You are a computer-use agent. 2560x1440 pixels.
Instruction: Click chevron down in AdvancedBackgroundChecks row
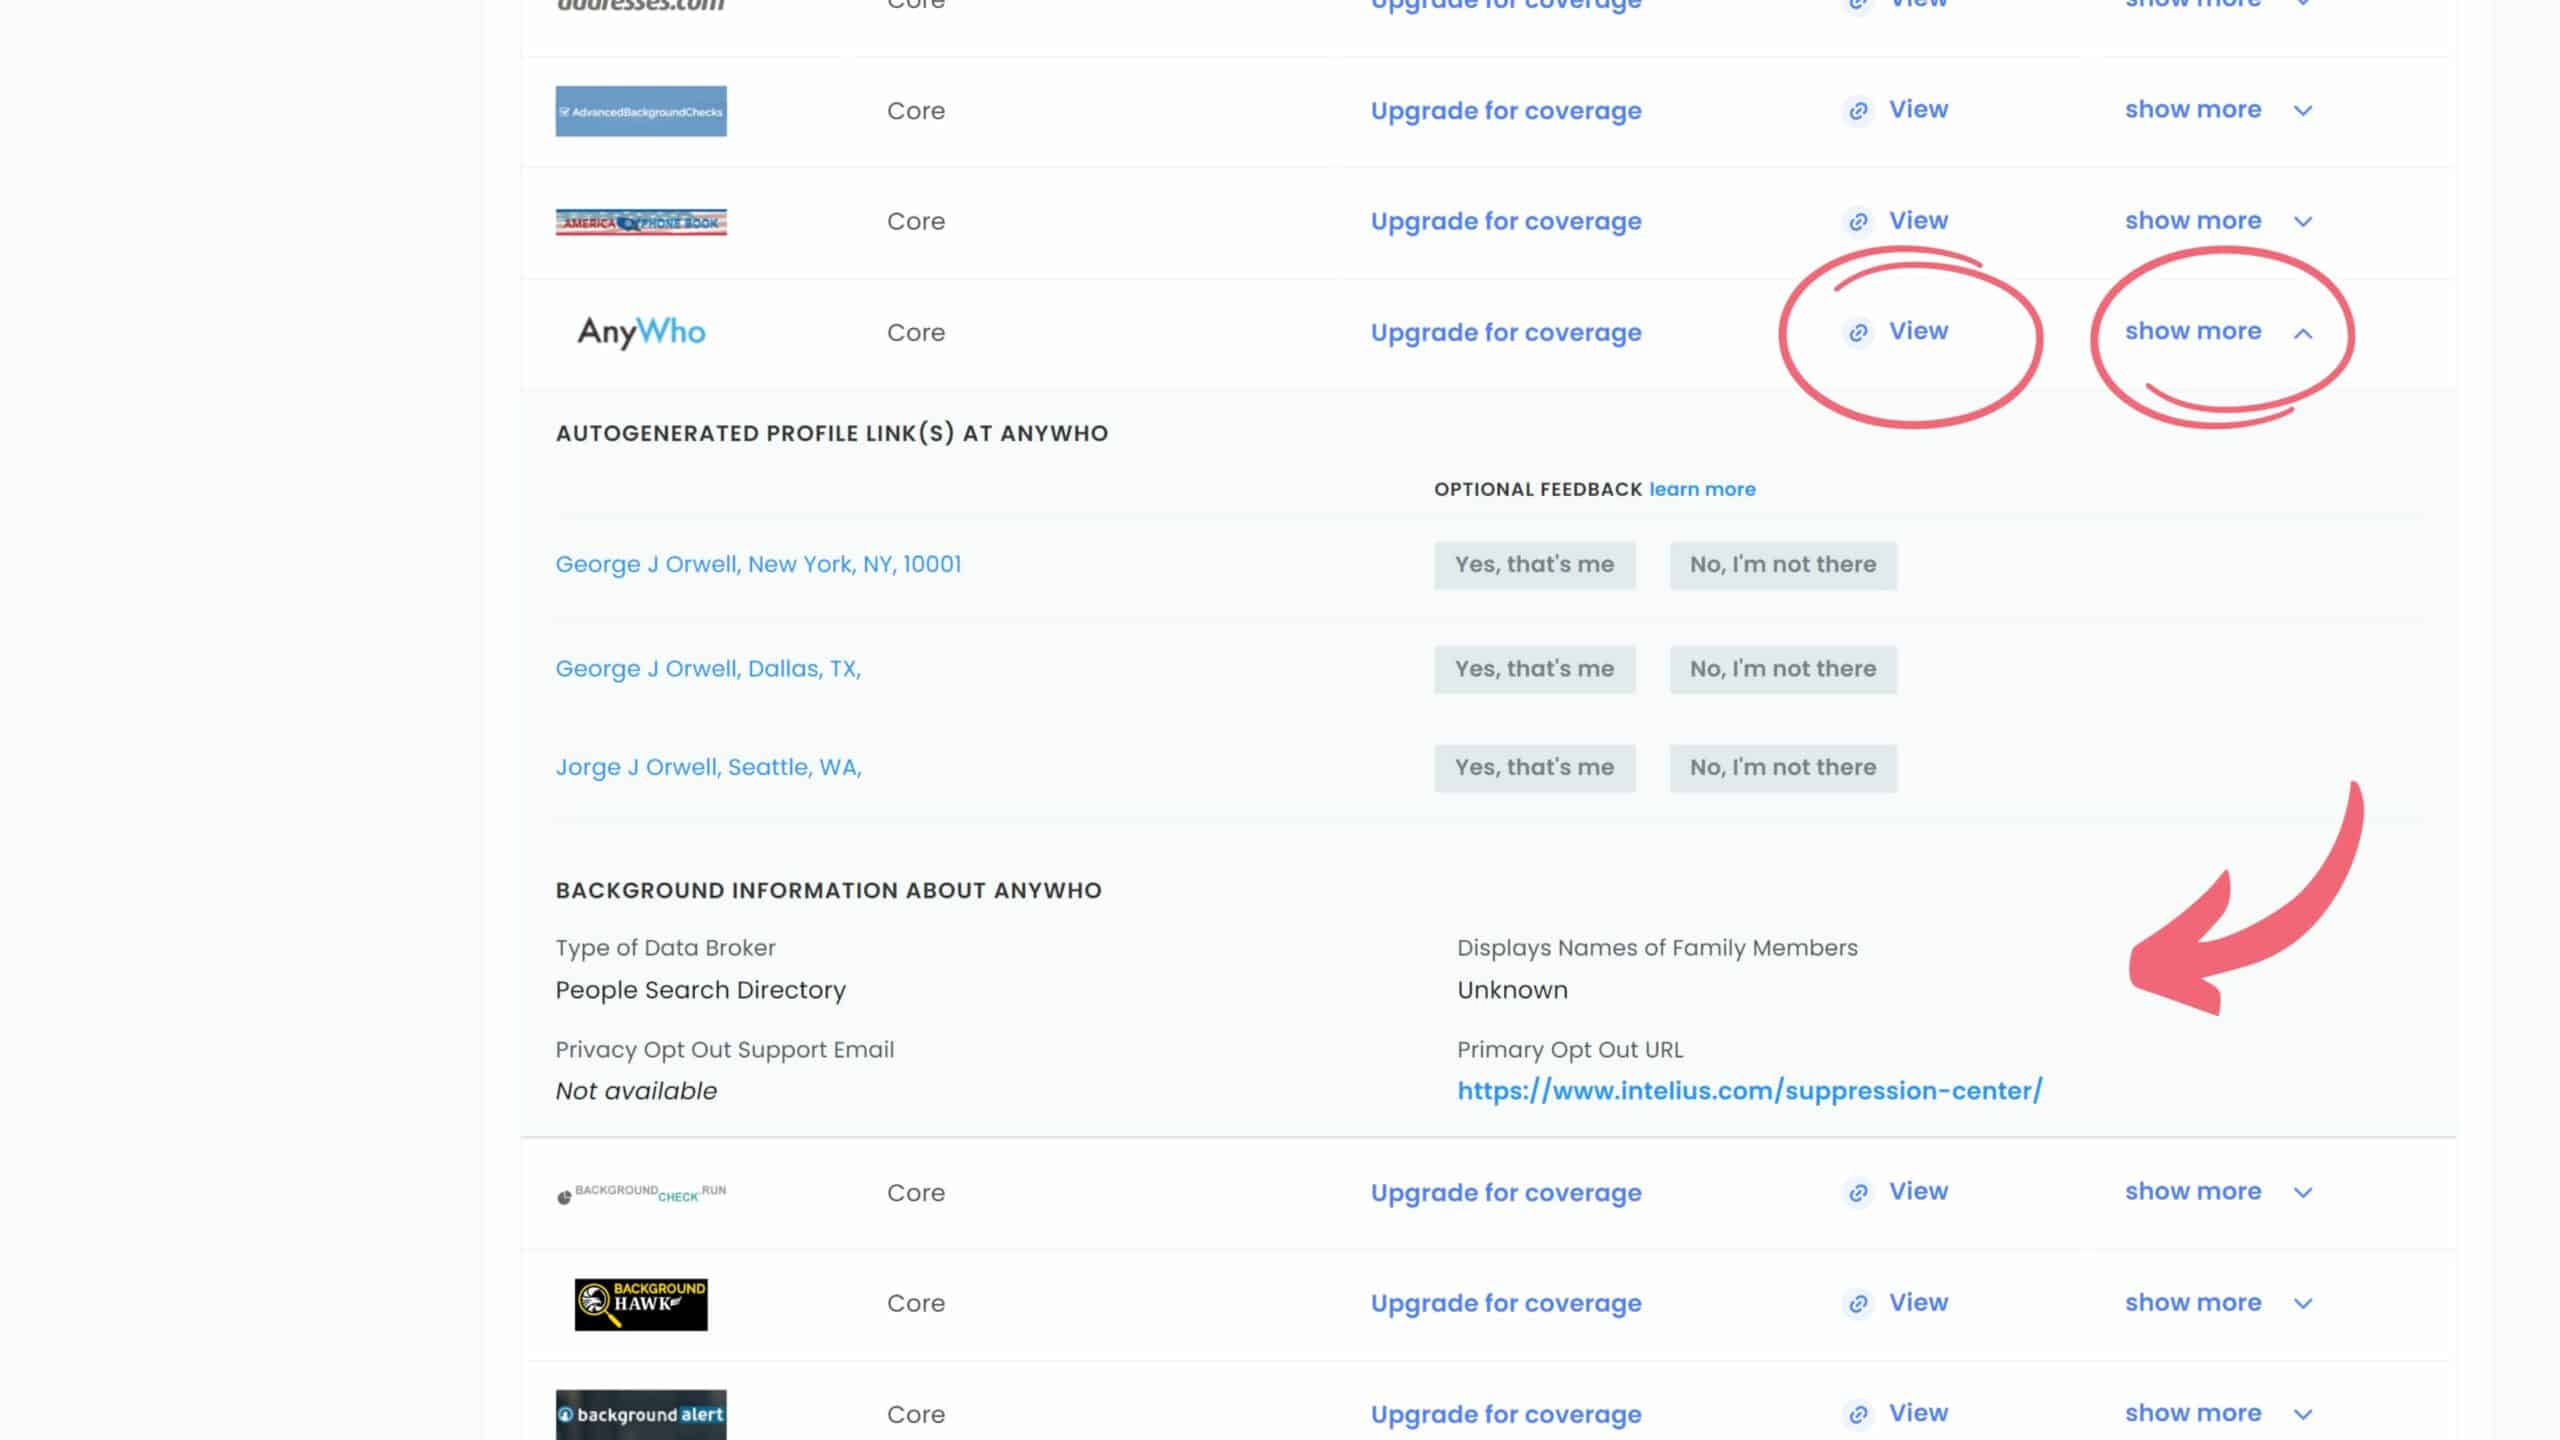(2303, 111)
